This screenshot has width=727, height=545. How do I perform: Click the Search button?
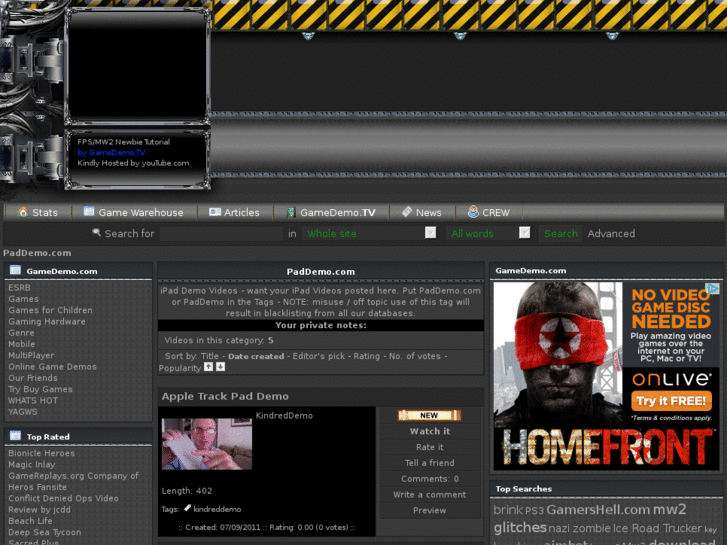click(561, 233)
